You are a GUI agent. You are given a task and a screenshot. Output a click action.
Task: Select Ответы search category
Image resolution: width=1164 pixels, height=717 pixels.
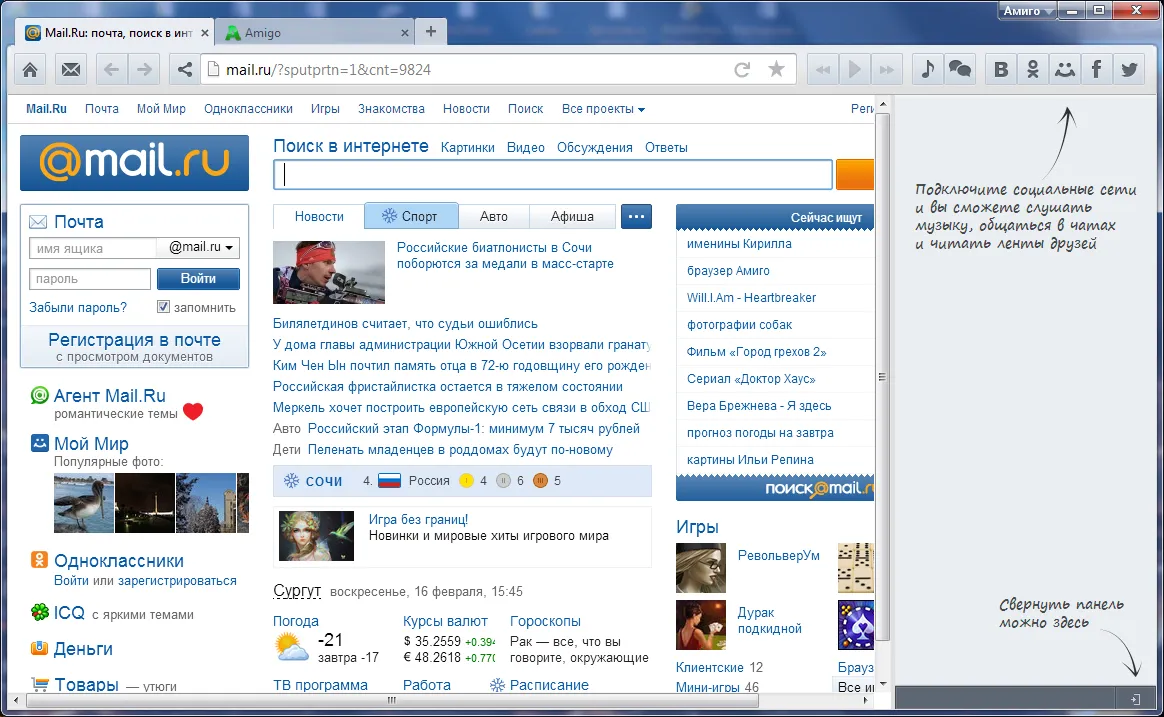pos(666,148)
